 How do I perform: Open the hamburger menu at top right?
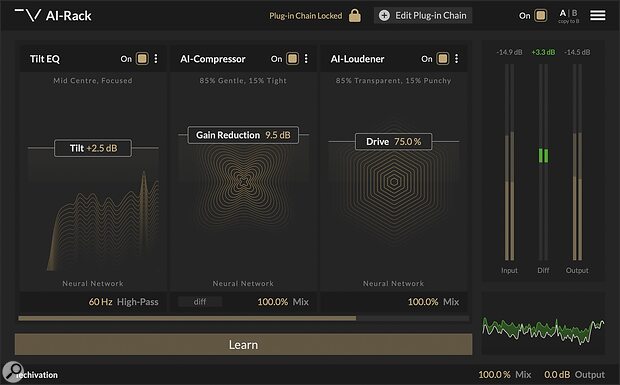(x=597, y=15)
